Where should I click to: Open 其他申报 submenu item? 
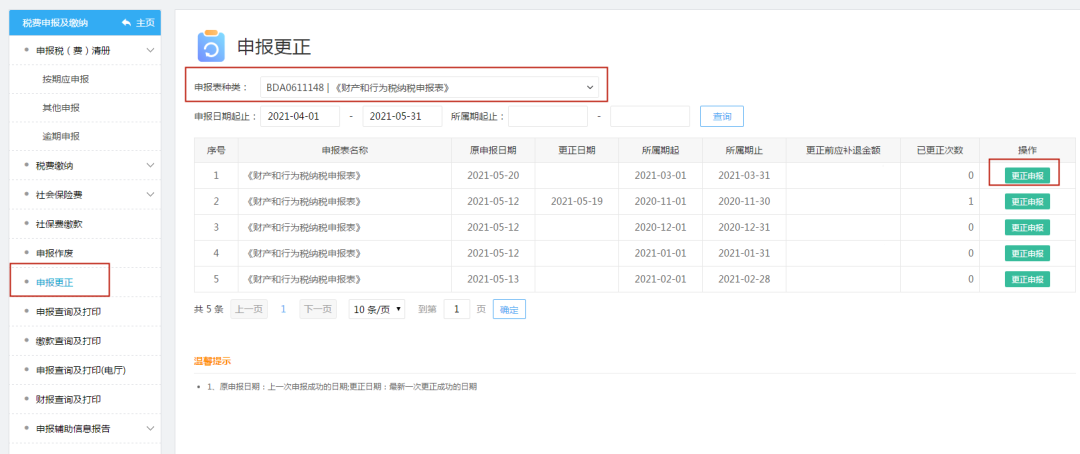click(x=61, y=108)
